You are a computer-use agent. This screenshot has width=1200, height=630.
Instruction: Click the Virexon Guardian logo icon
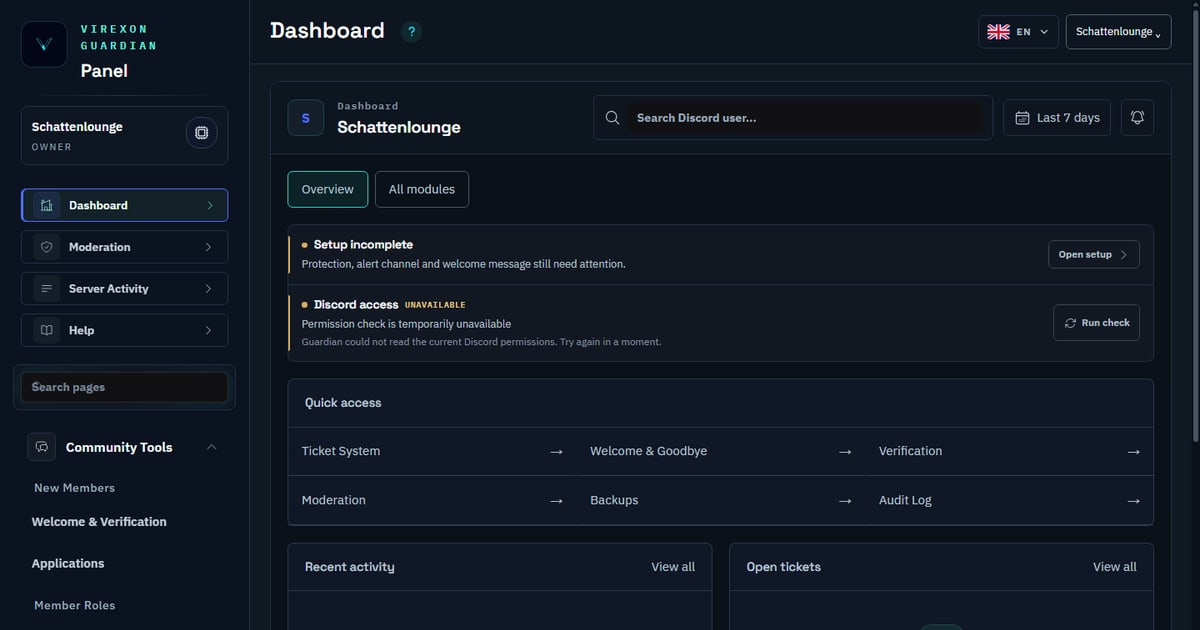coord(44,44)
